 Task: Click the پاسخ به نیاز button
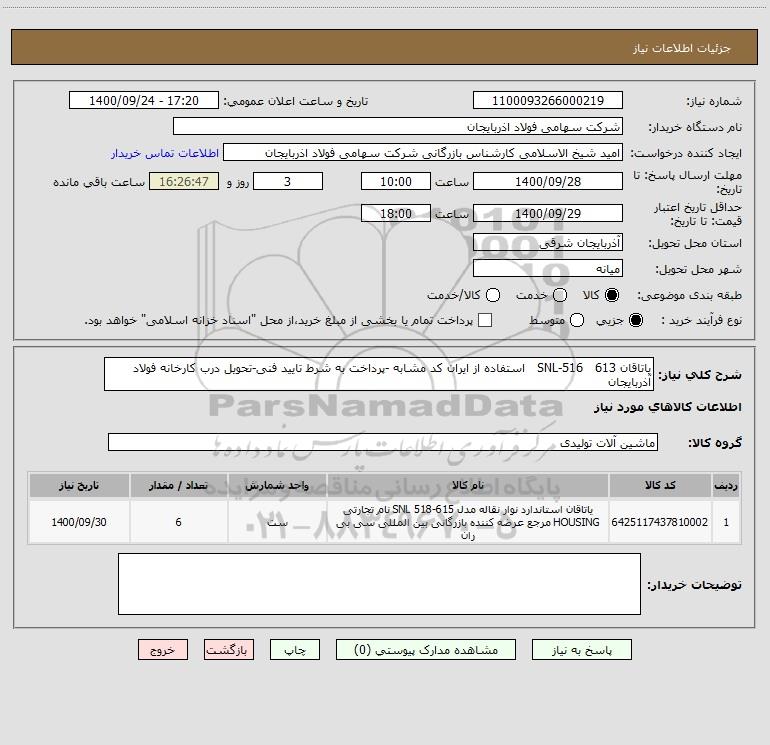[x=581, y=650]
